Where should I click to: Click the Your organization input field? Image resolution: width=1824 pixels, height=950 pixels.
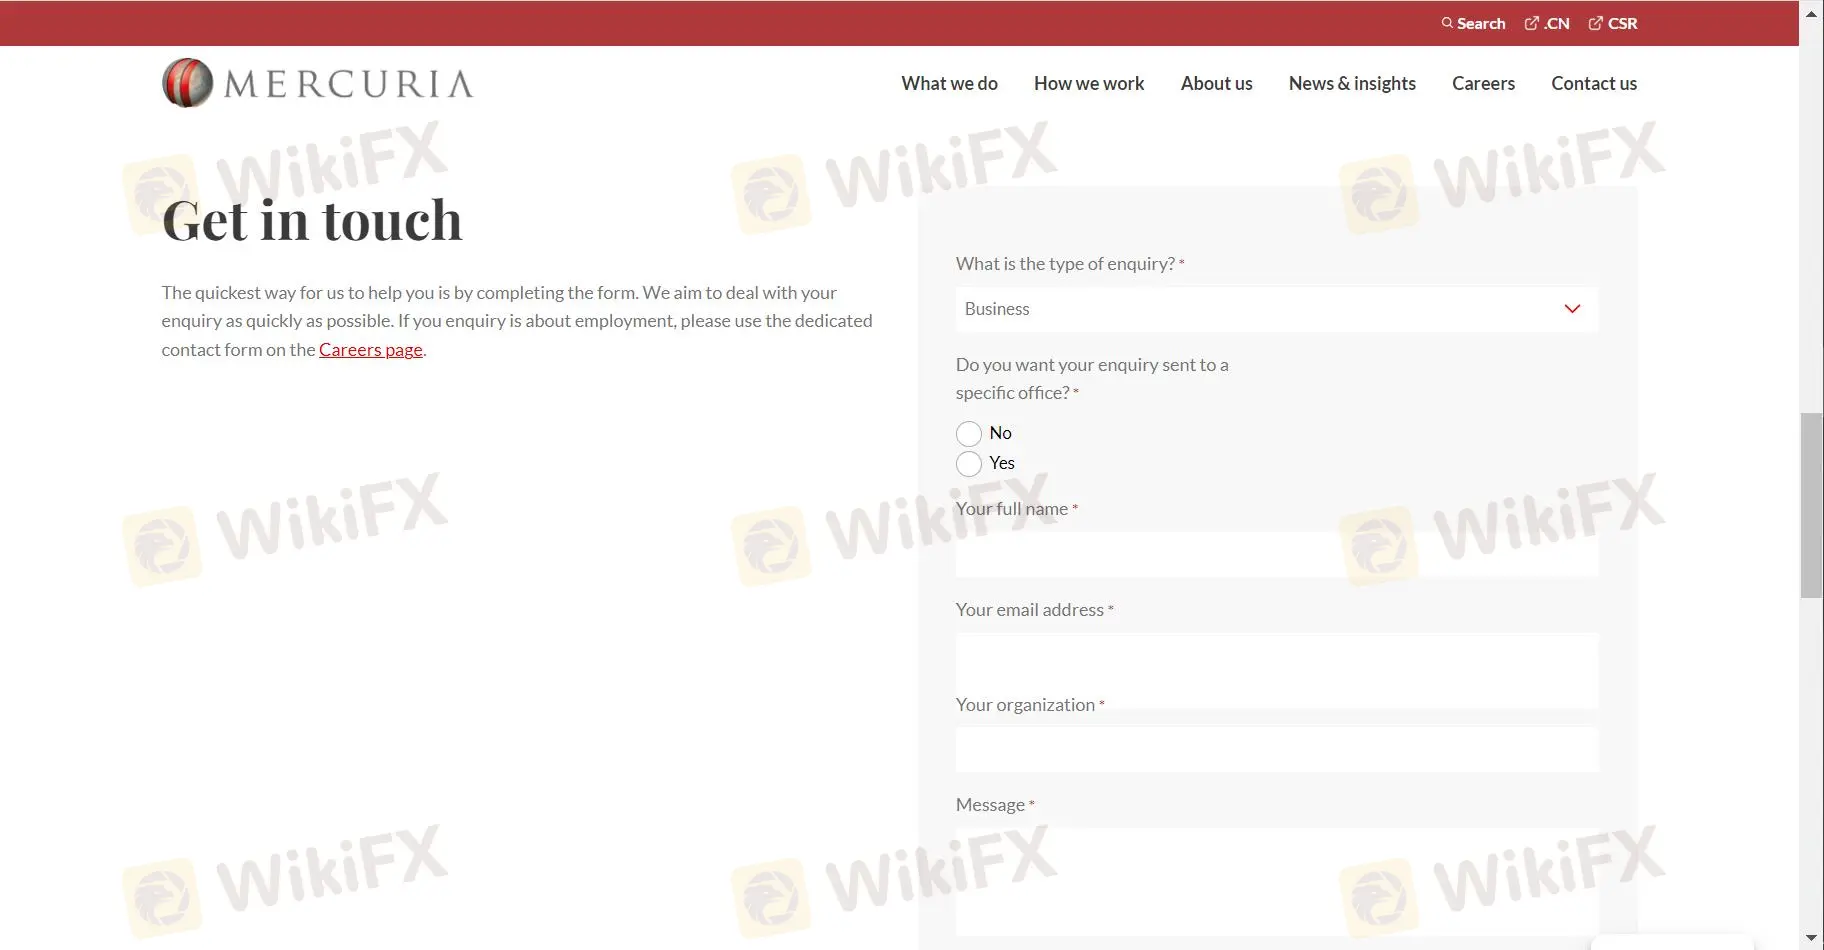[1275, 749]
